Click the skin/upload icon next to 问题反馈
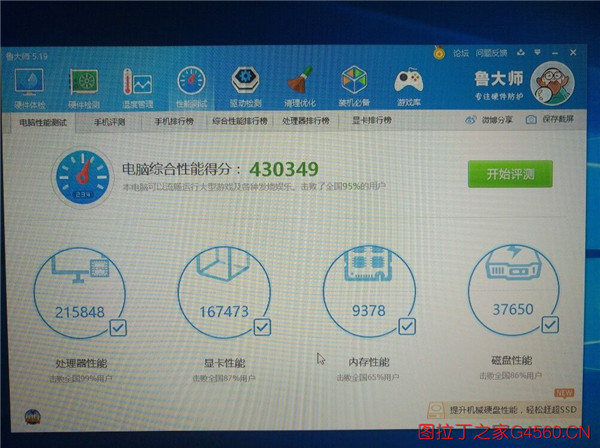Screen dimensions: 600x448 pyautogui.click(x=520, y=52)
